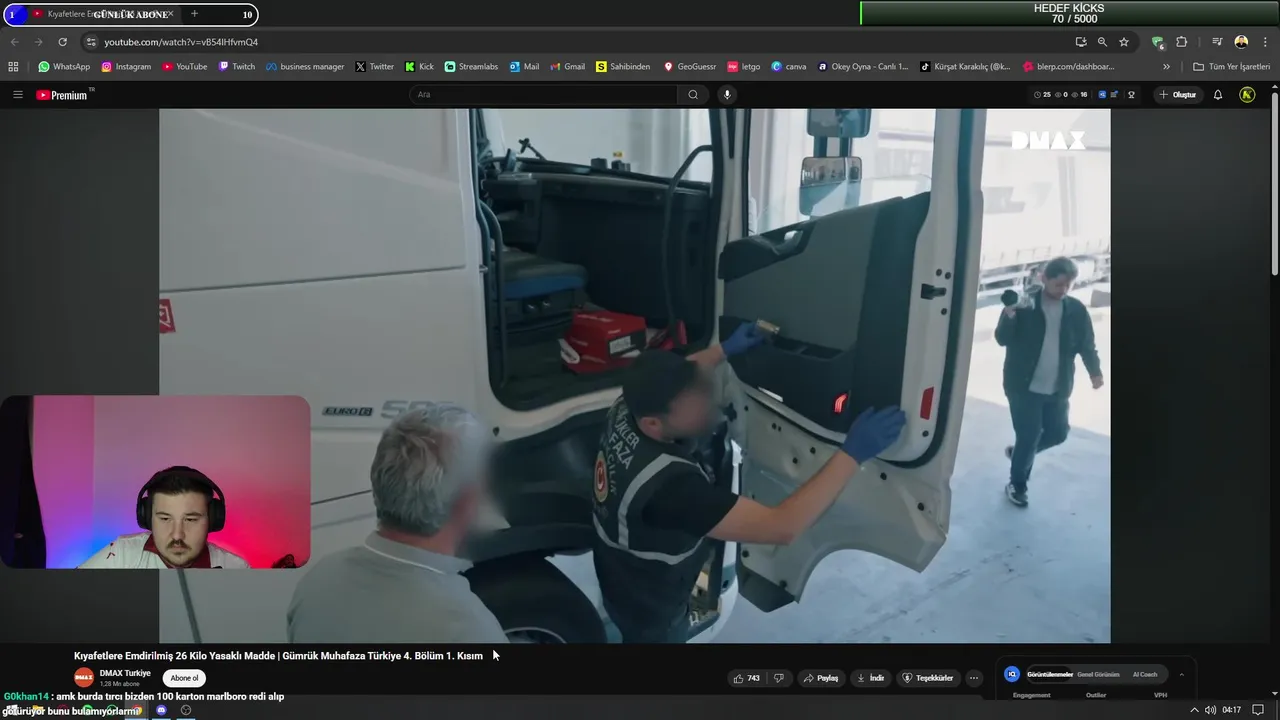1280x720 pixels.
Task: Go back using the browser back arrow
Action: (x=14, y=42)
